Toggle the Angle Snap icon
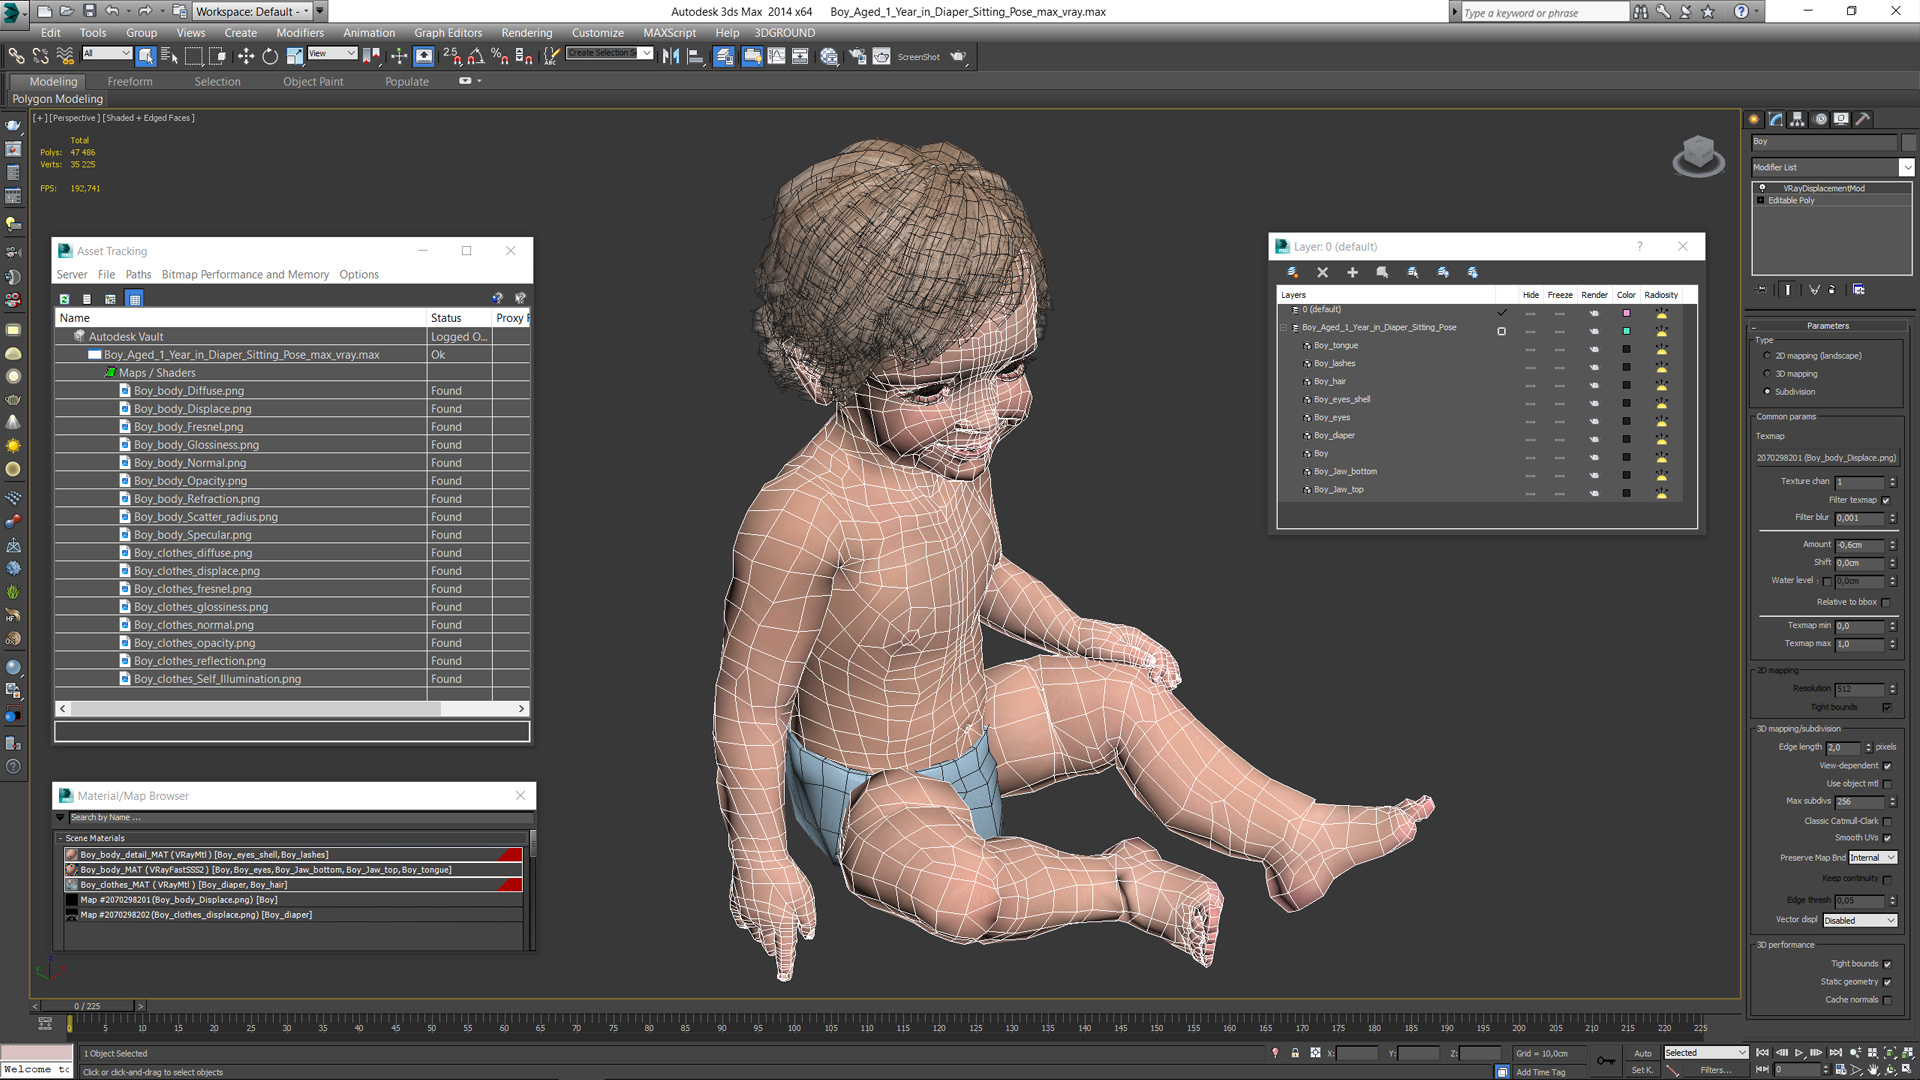Screen dimensions: 1920x1080 click(476, 57)
